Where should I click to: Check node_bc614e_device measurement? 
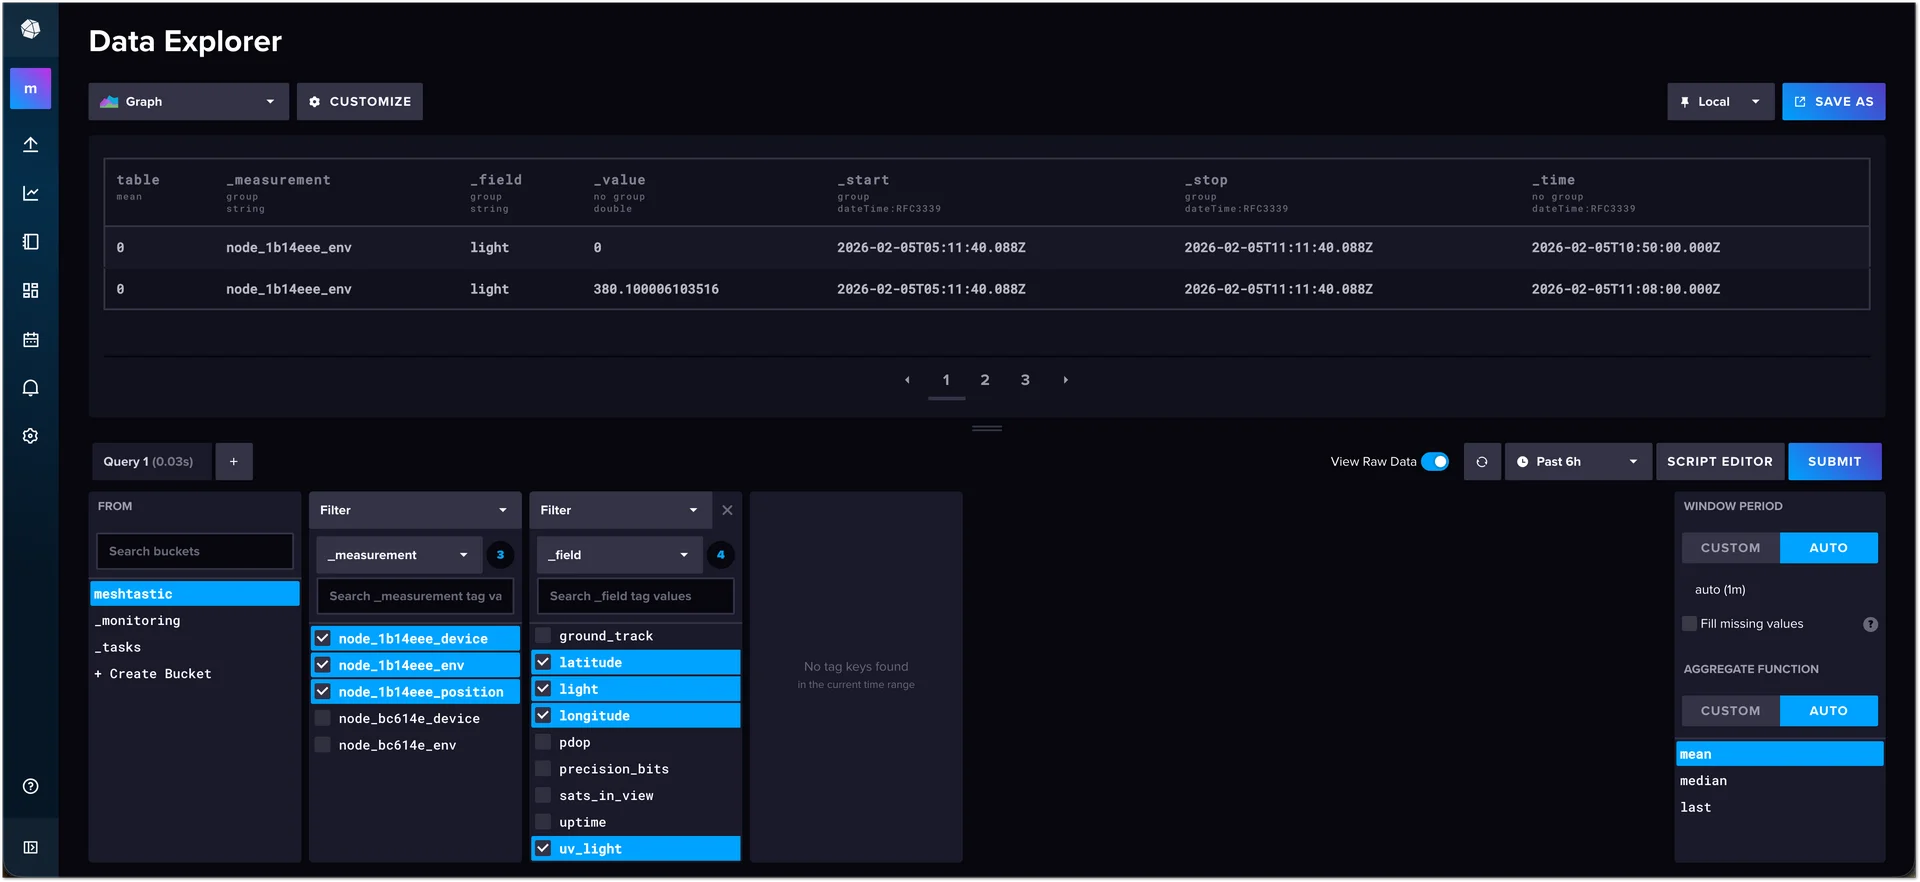coord(323,718)
